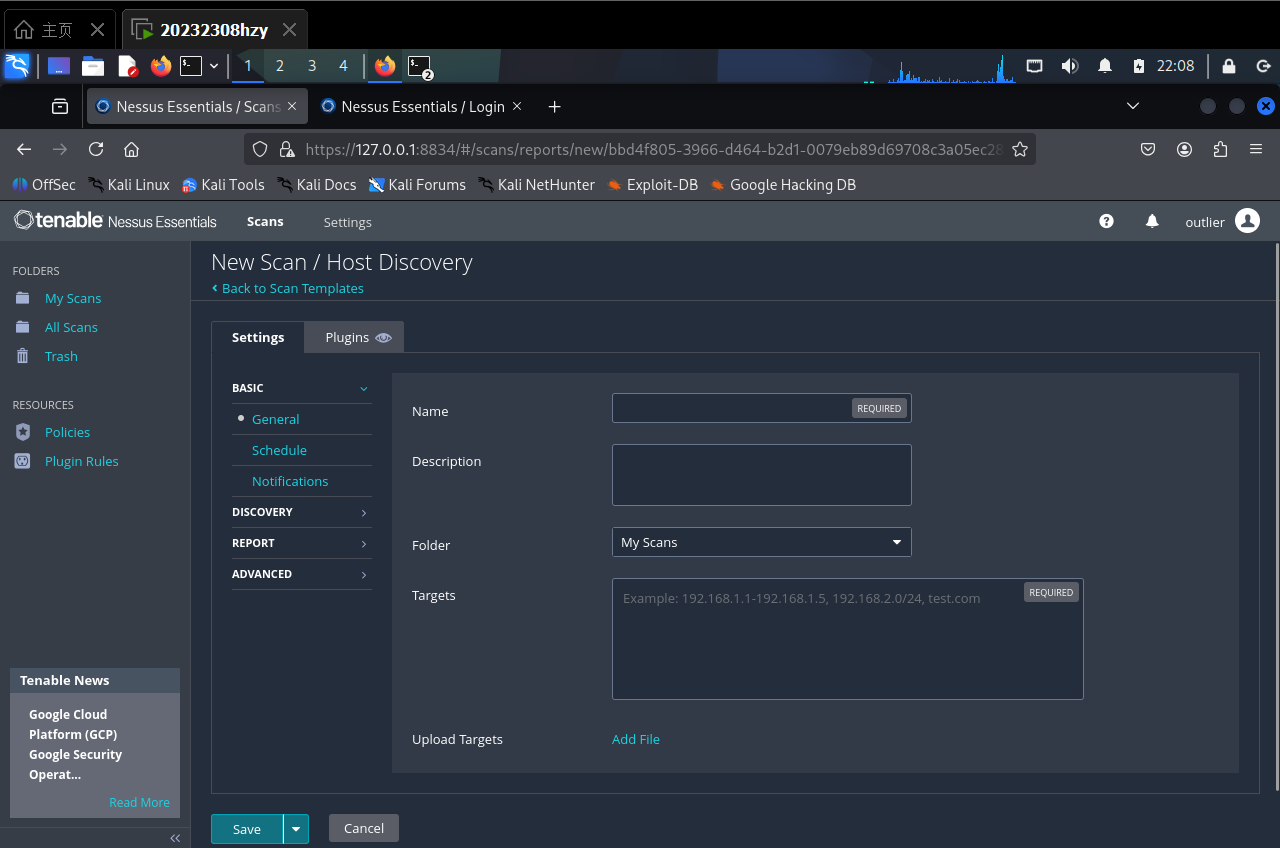This screenshot has width=1280, height=848.
Task: Open the Trash folder
Action: 61,356
